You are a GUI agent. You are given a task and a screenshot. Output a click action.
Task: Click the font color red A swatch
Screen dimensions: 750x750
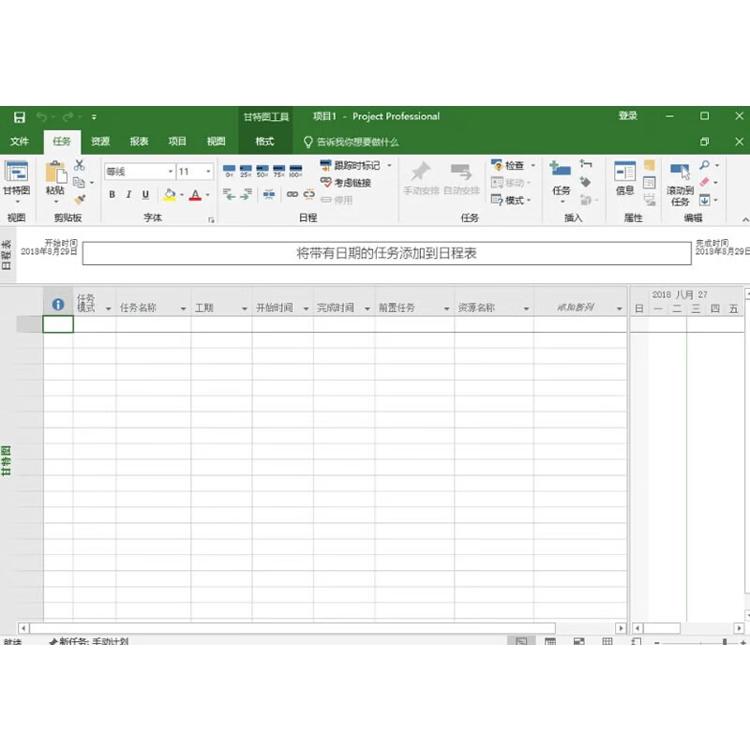[195, 195]
